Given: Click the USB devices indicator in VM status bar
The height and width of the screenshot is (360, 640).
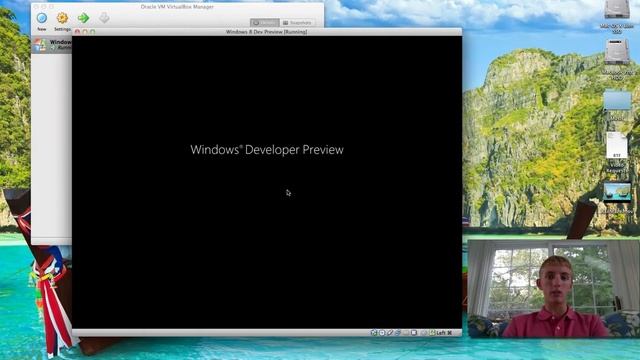Looking at the screenshot, I should click(x=390, y=333).
